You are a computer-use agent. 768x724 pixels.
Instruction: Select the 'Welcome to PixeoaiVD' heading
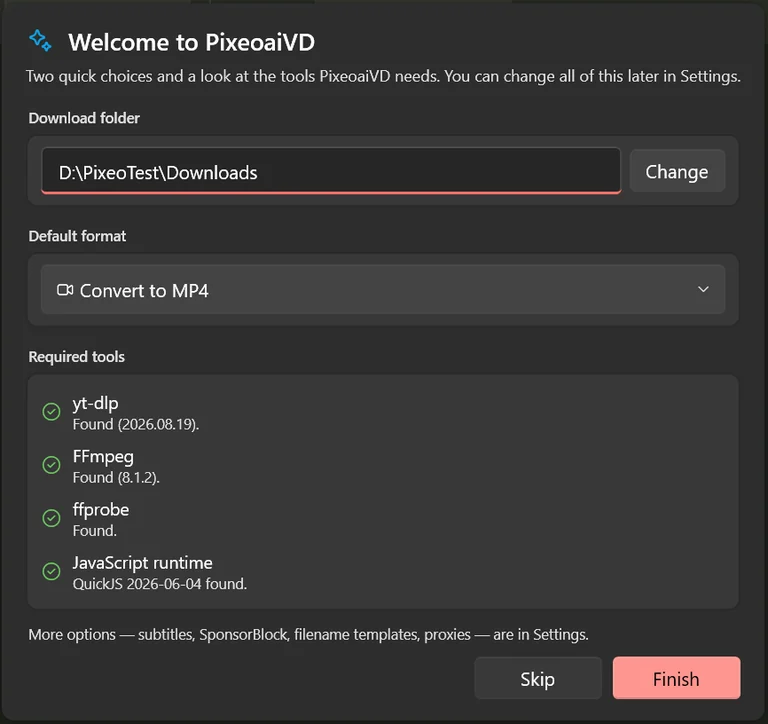click(x=192, y=42)
